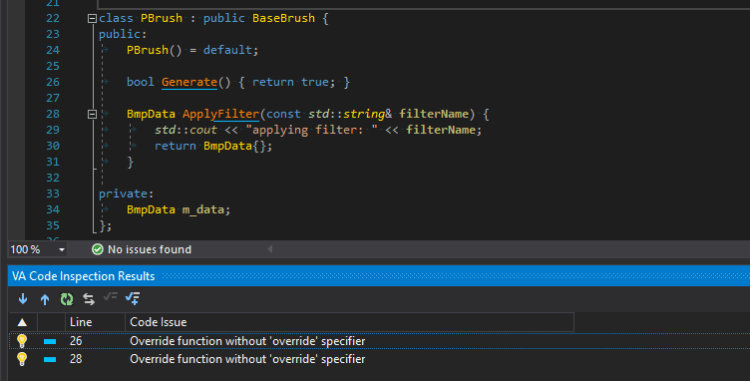Click lightbulb for line 26 issue
750x381 pixels.
click(22, 341)
